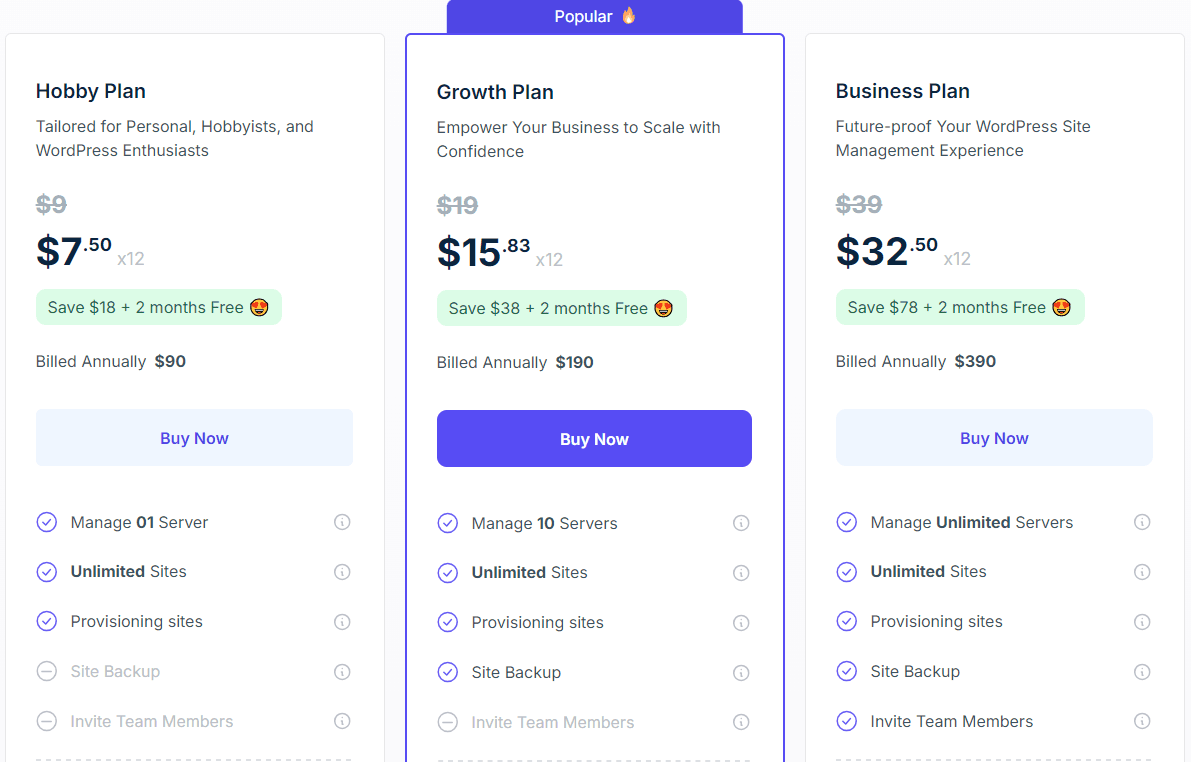Click the minus icon beside Hobby Site Backup

click(47, 672)
